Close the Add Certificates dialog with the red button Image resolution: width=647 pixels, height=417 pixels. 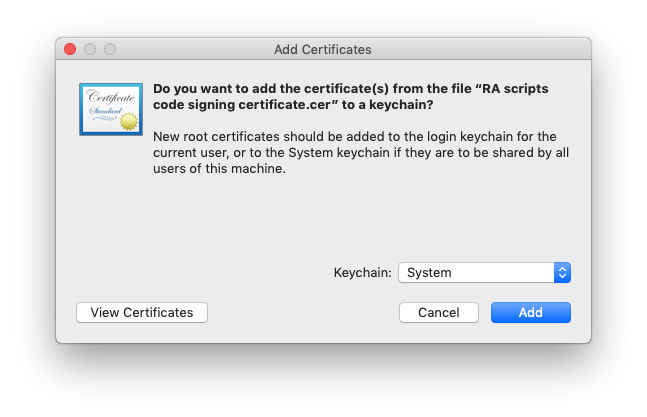(x=70, y=49)
